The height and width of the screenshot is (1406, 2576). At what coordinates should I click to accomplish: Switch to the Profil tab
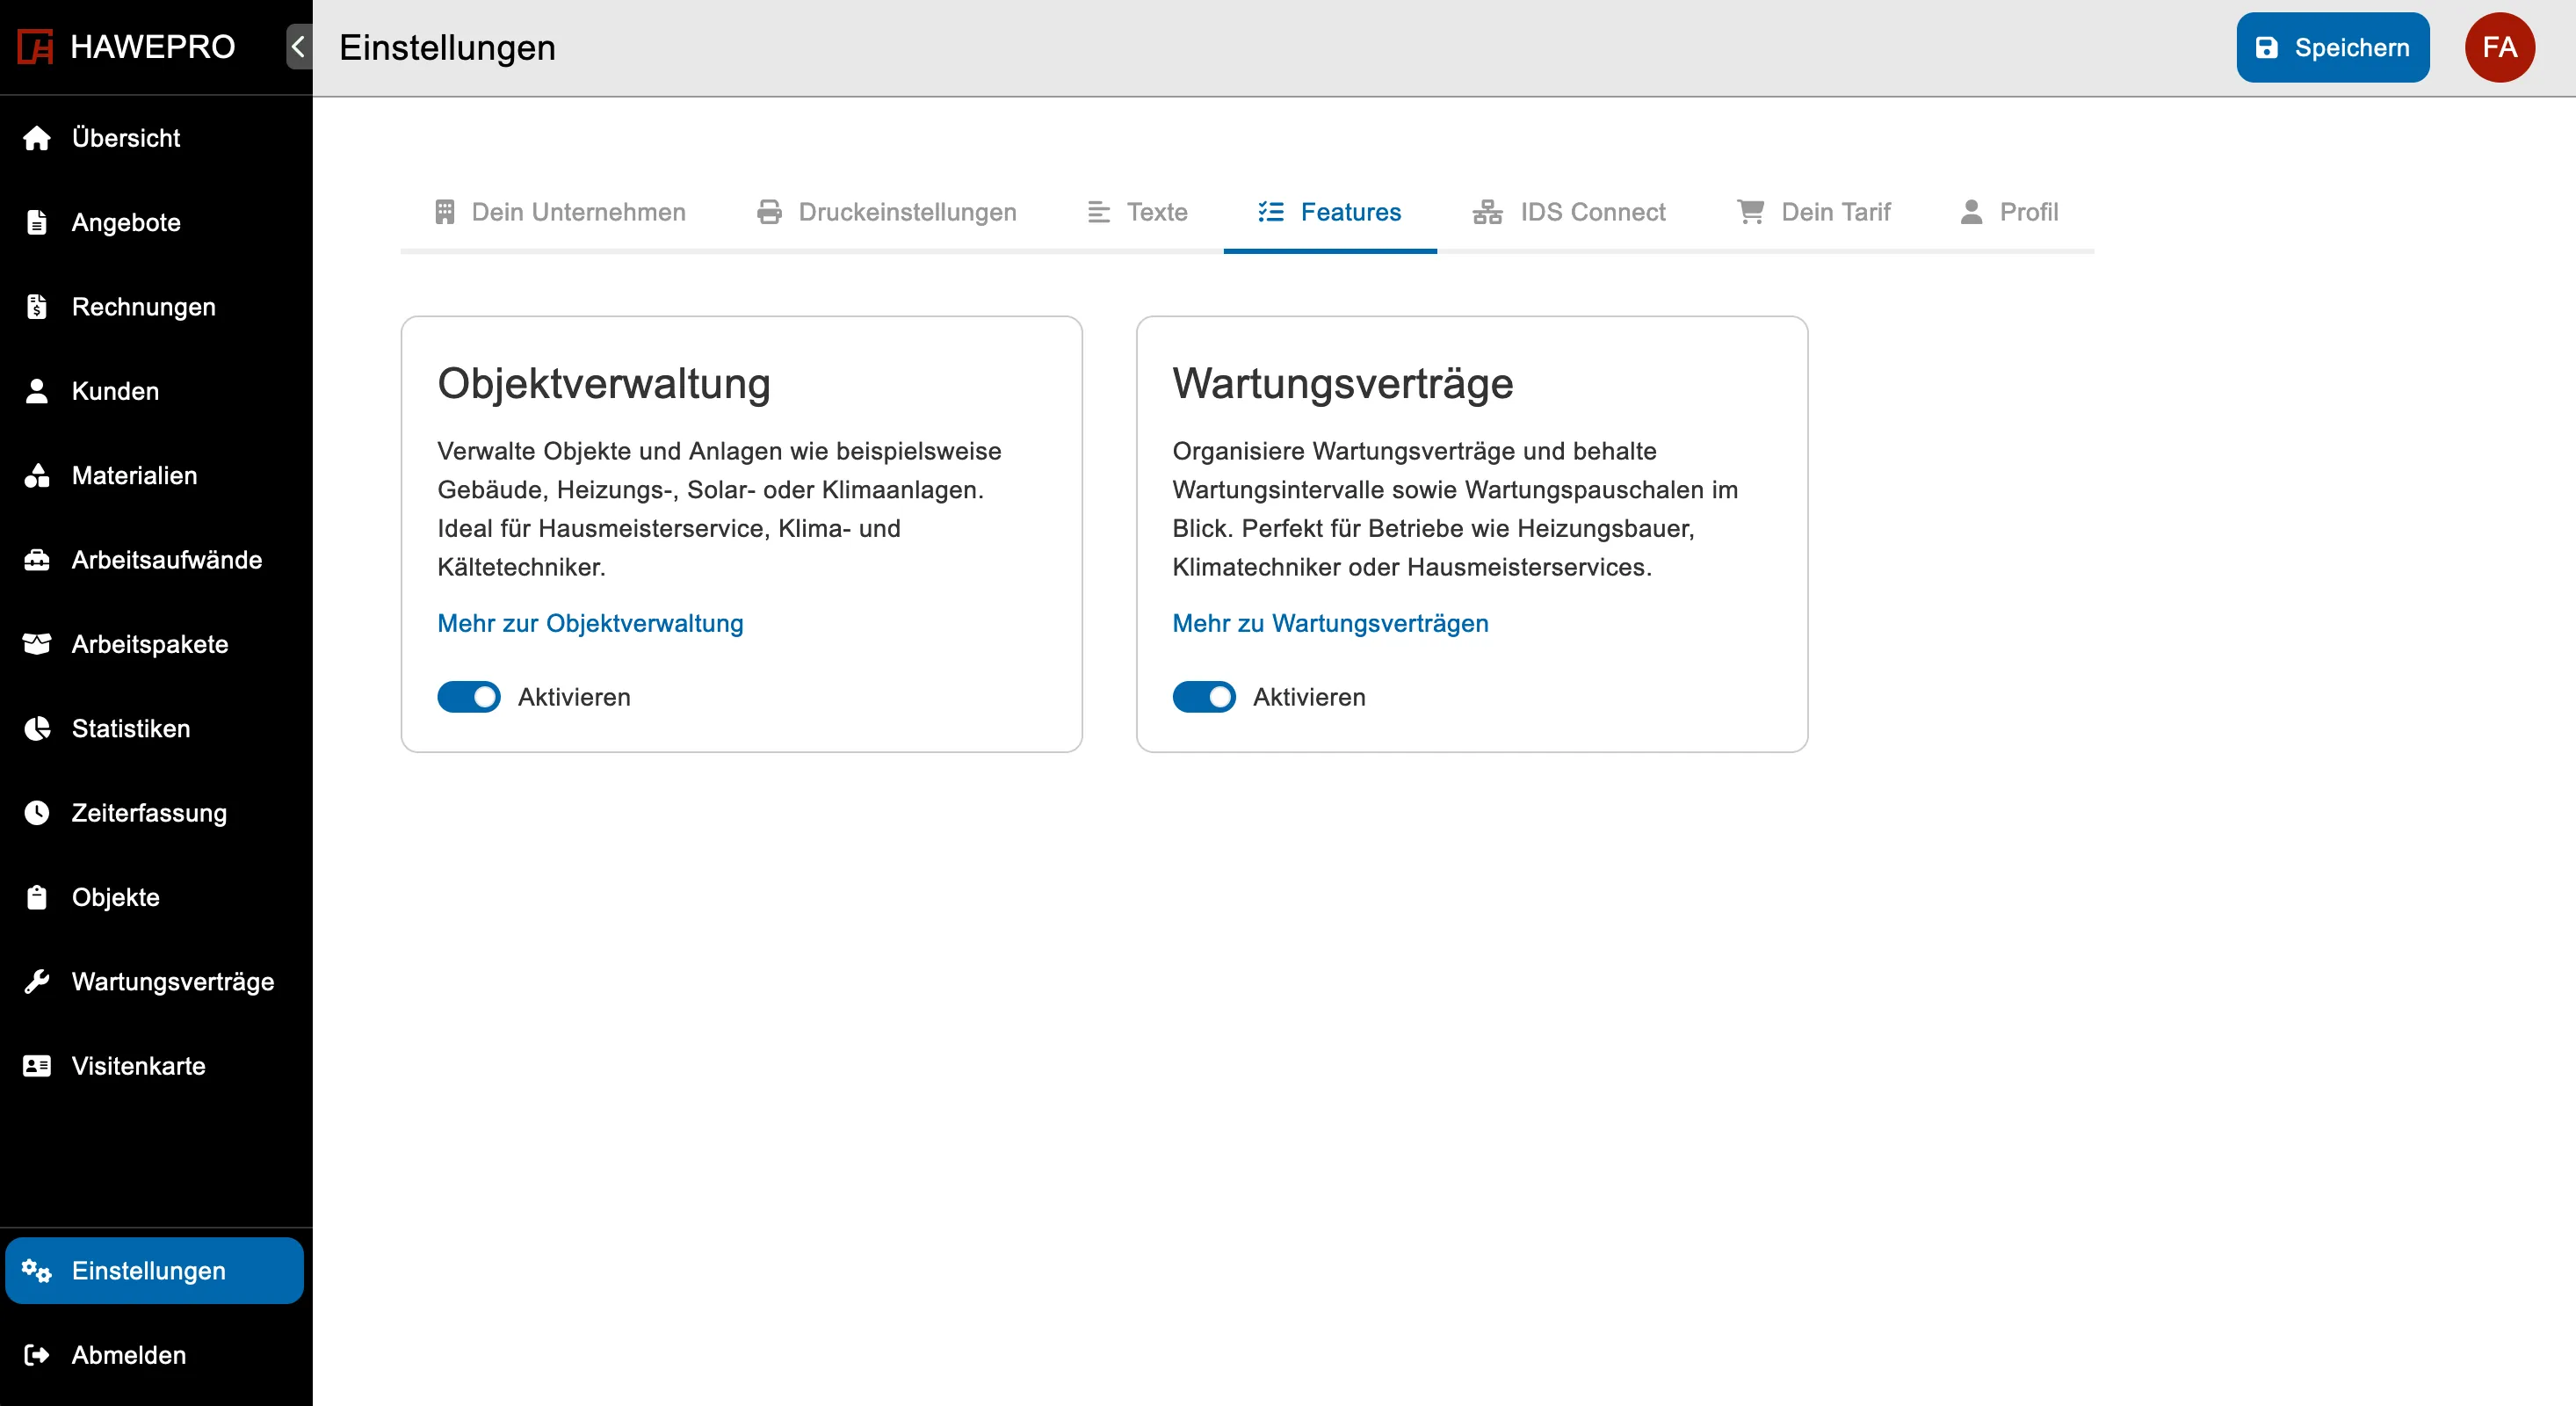2010,212
